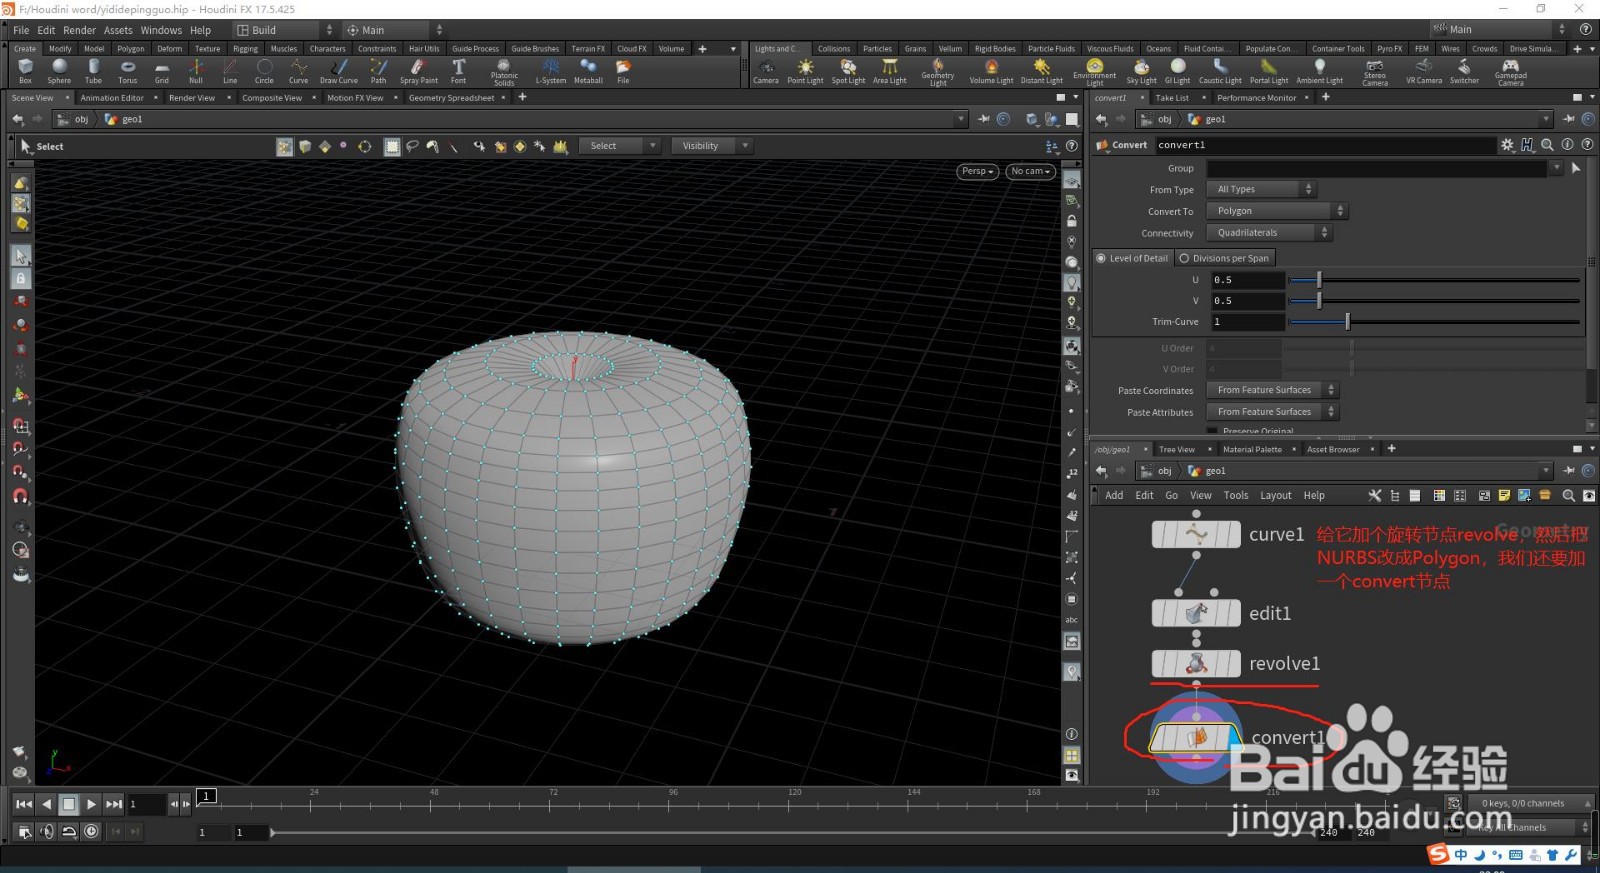Open the Render menu
Image resolution: width=1600 pixels, height=873 pixels.
click(80, 30)
